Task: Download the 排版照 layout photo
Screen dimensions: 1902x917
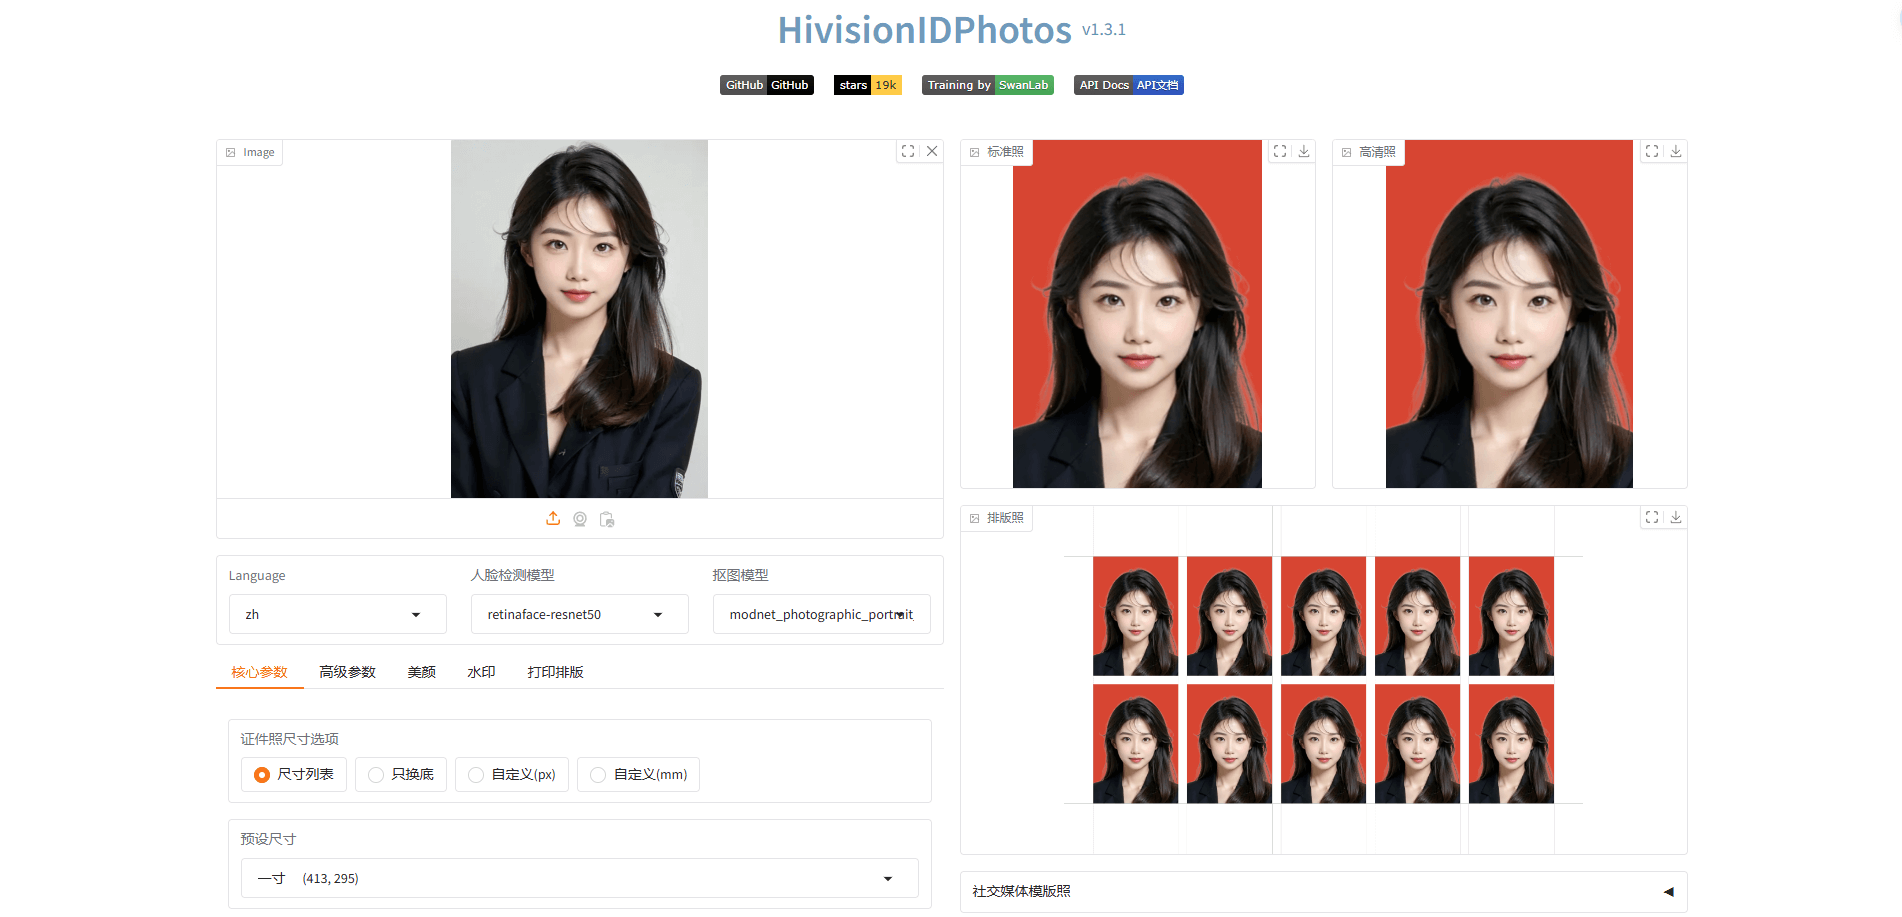Action: point(1676,517)
